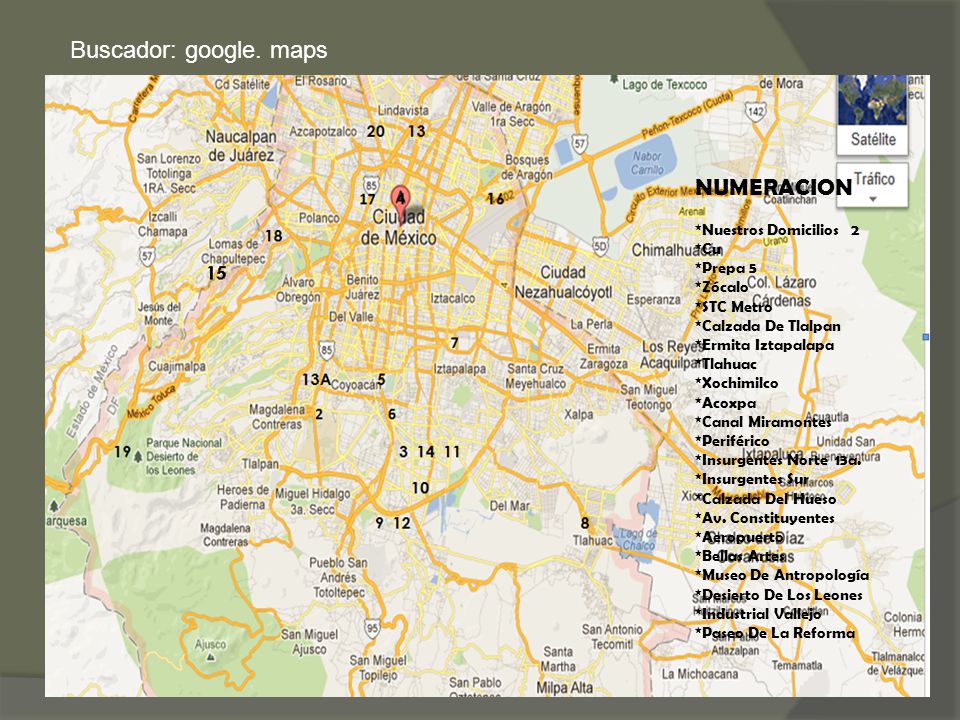960x720 pixels.
Task: Select '*Insurgentes Norte' in the legend
Action: point(763,460)
